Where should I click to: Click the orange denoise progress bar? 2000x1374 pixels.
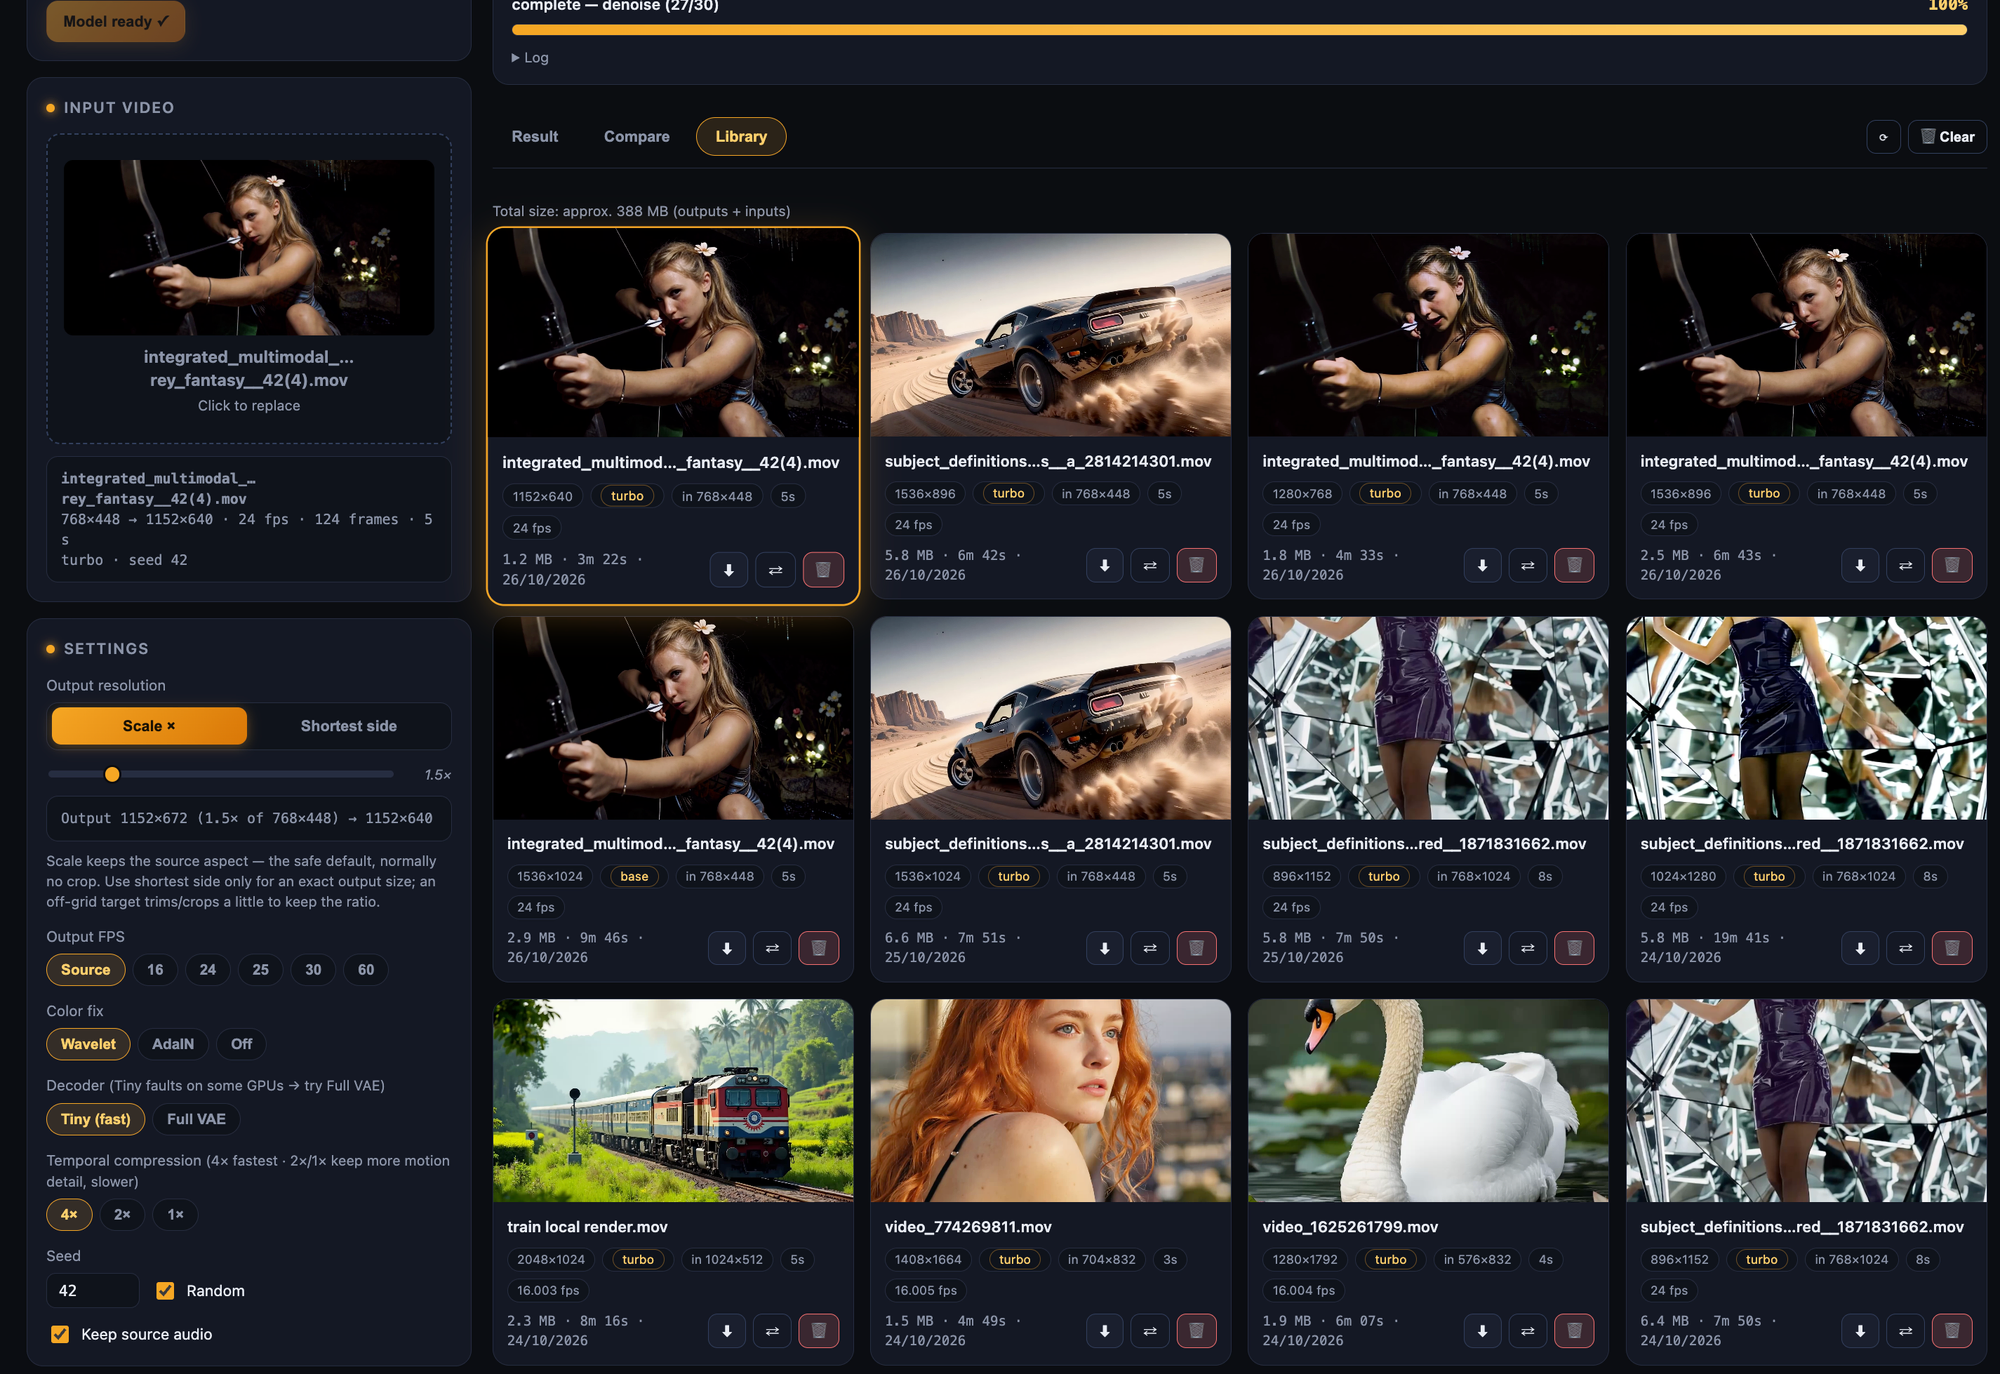coord(1240,30)
